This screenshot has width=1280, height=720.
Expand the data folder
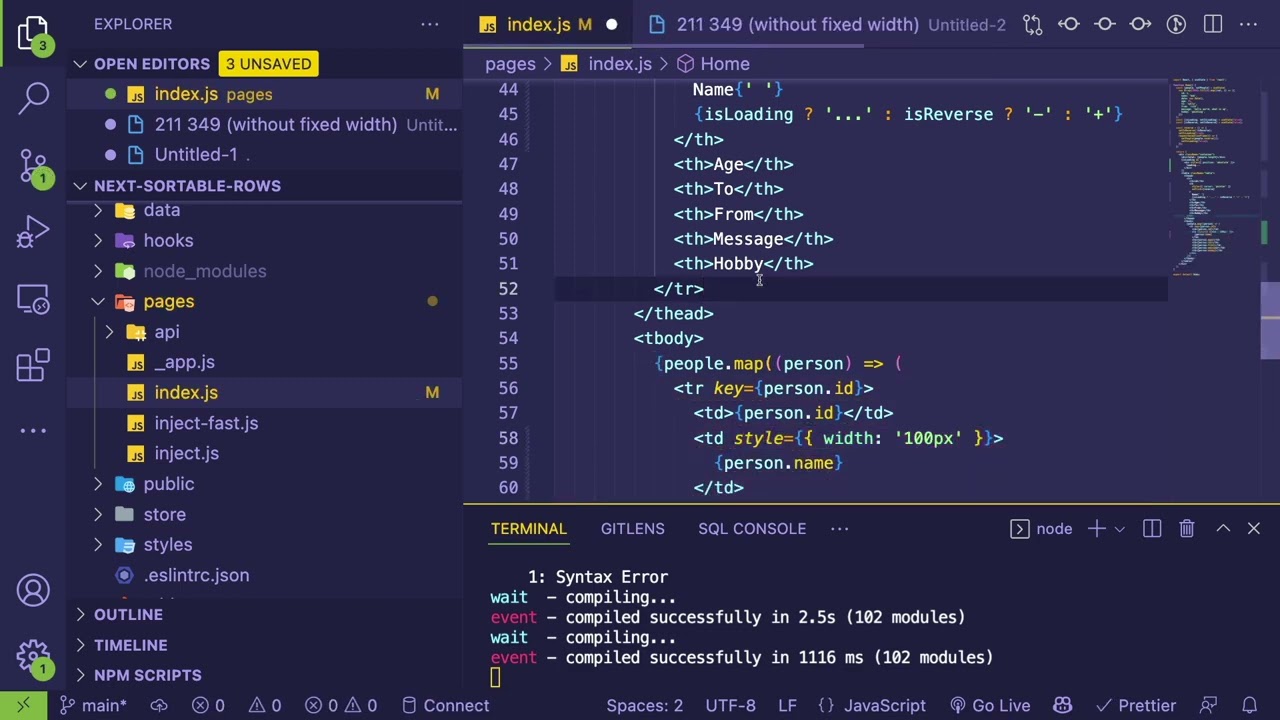pos(98,210)
